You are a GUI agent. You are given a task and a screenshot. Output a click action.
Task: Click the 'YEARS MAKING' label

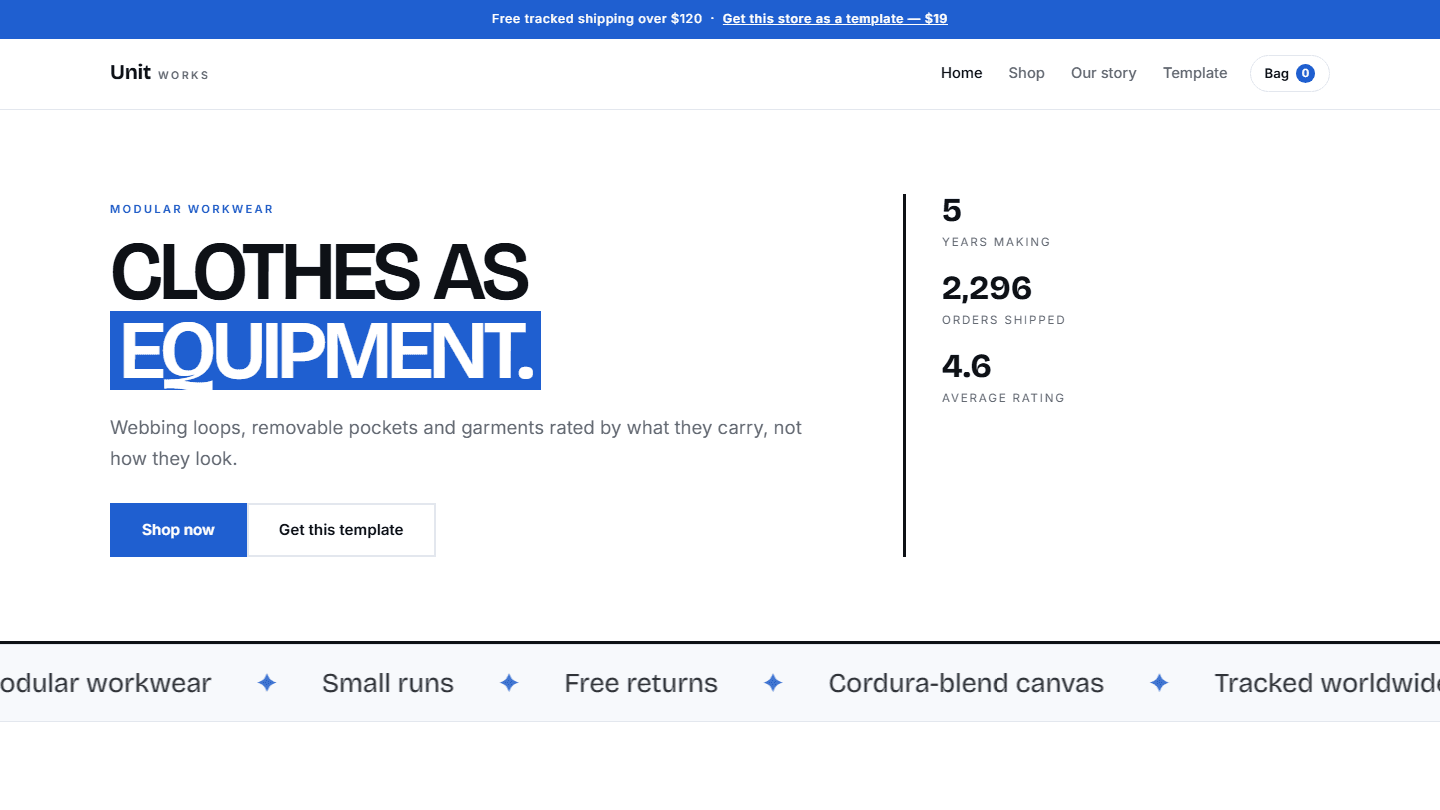pos(996,242)
